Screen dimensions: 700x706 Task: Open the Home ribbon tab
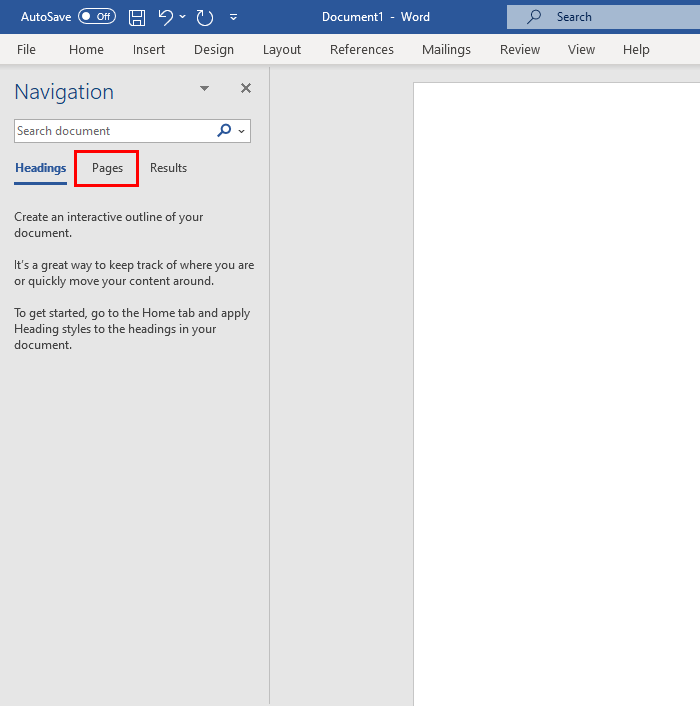86,50
